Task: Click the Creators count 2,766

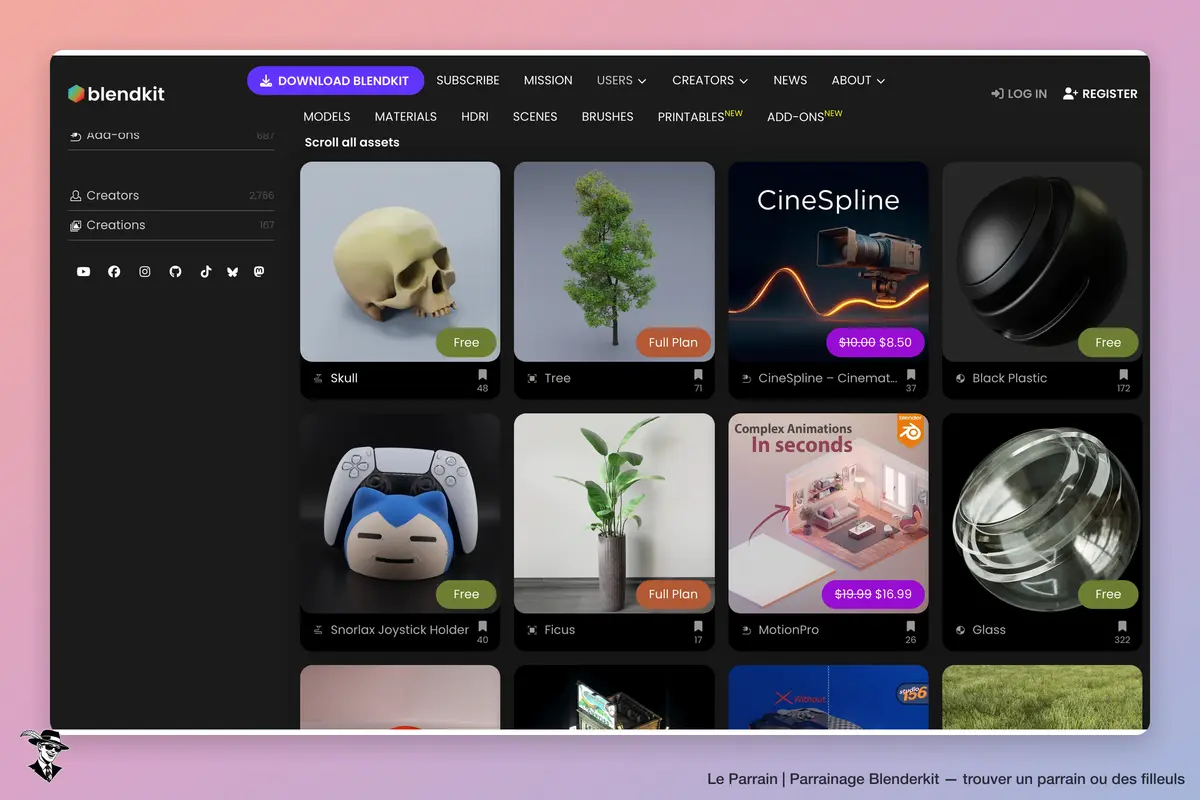Action: click(x=261, y=196)
